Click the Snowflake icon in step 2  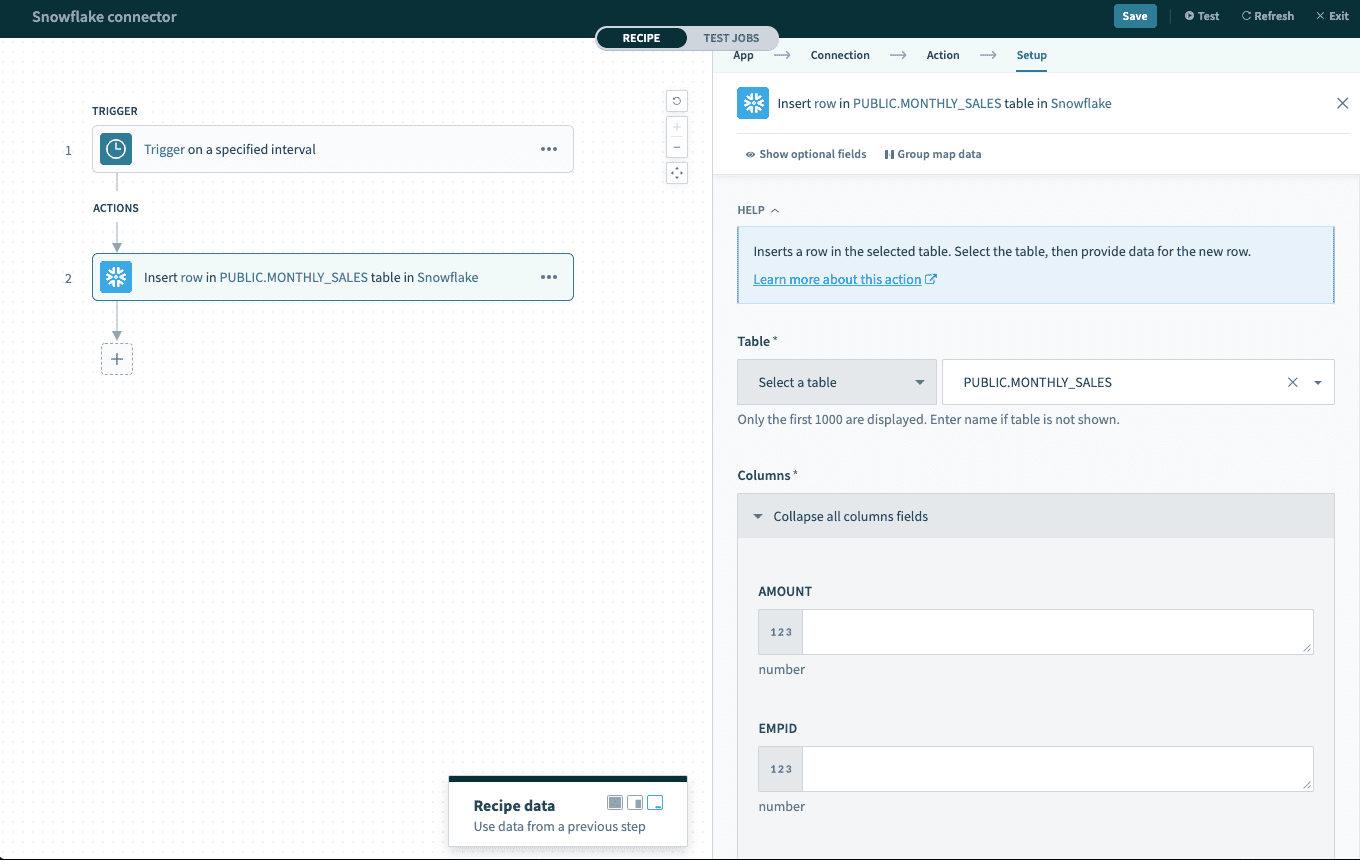116,277
